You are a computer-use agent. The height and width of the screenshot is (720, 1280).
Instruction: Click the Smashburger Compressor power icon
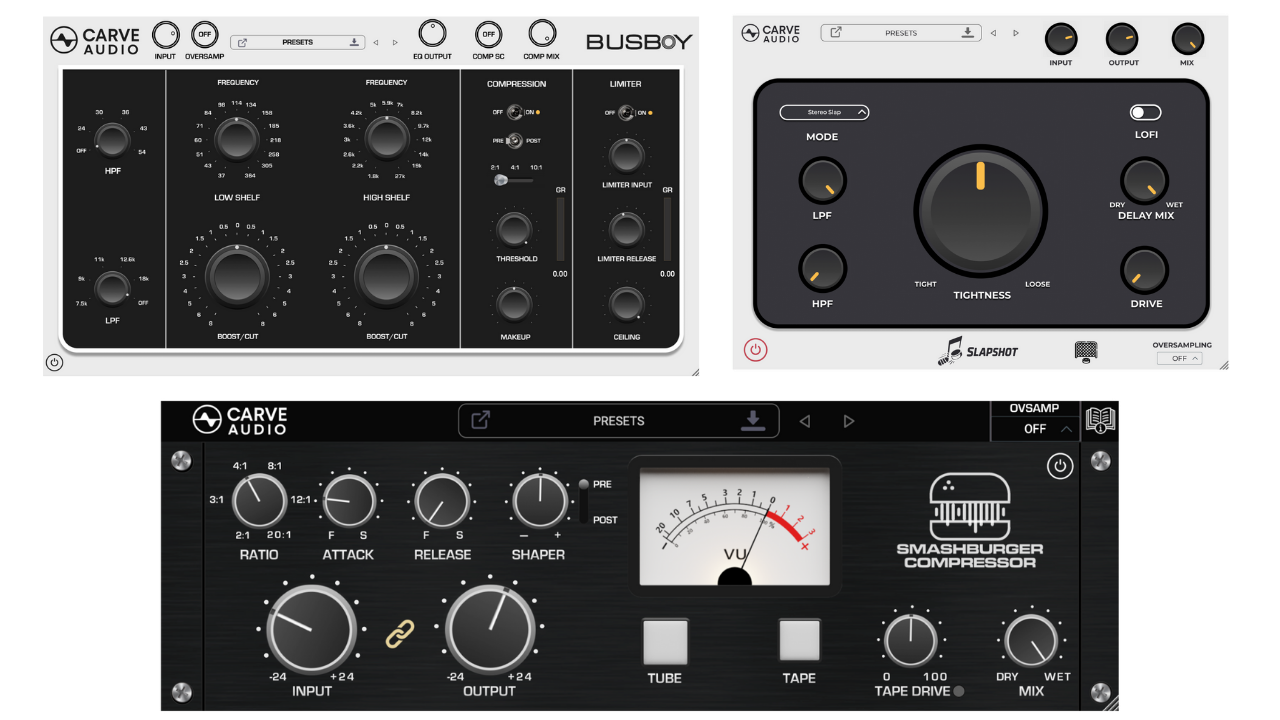click(1059, 466)
